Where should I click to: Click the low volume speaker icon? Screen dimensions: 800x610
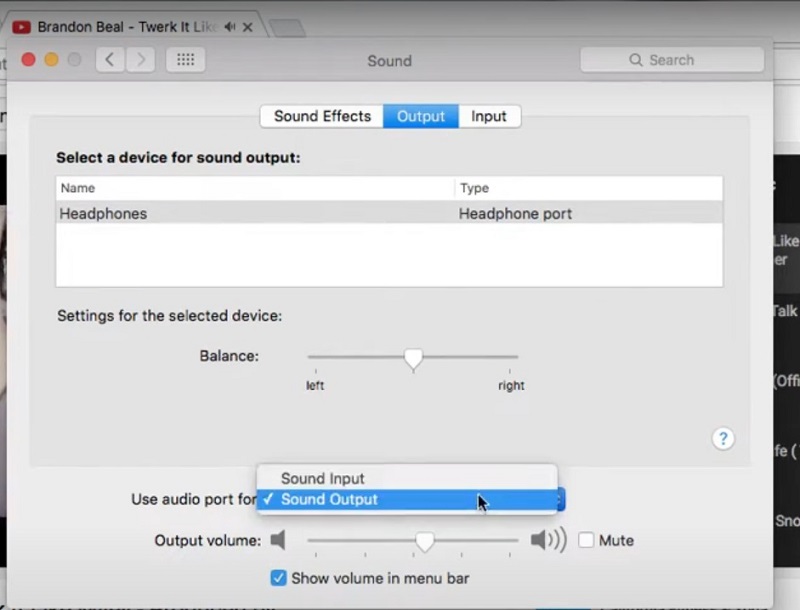click(278, 541)
